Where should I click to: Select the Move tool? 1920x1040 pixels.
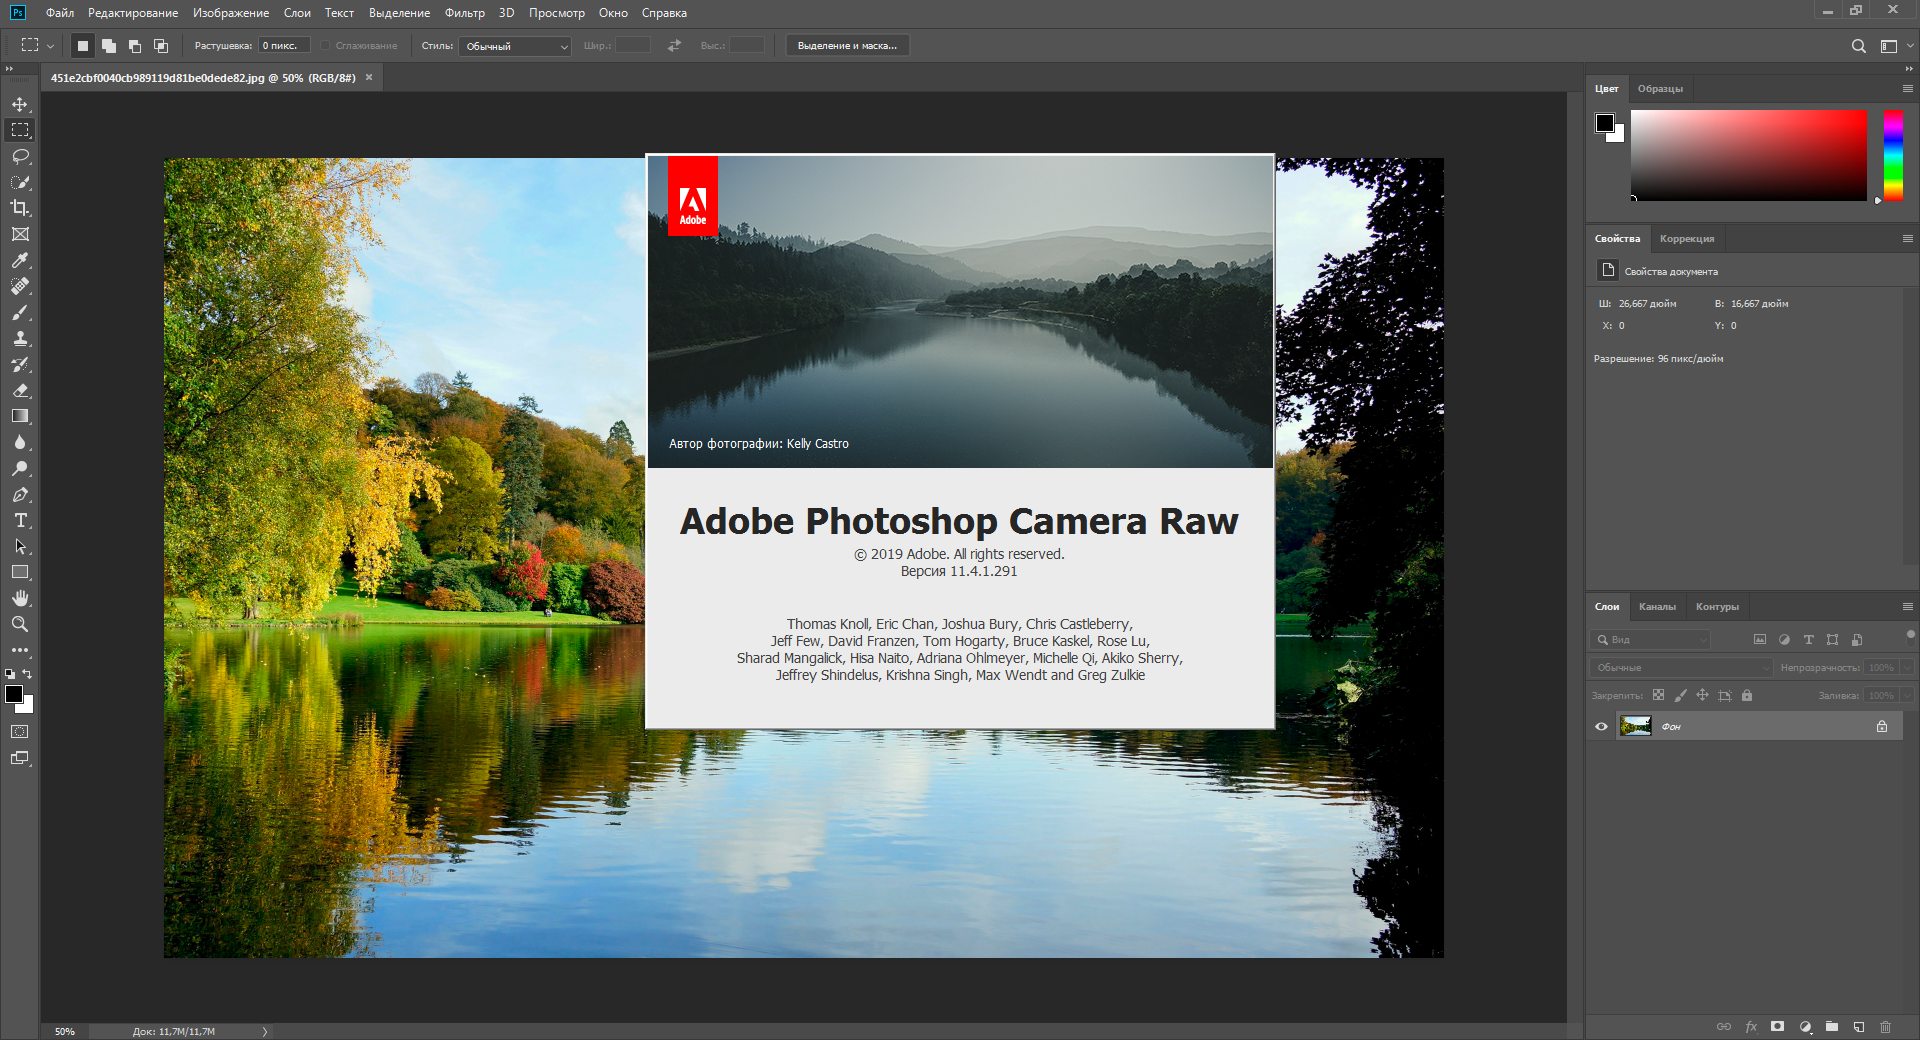[x=20, y=104]
